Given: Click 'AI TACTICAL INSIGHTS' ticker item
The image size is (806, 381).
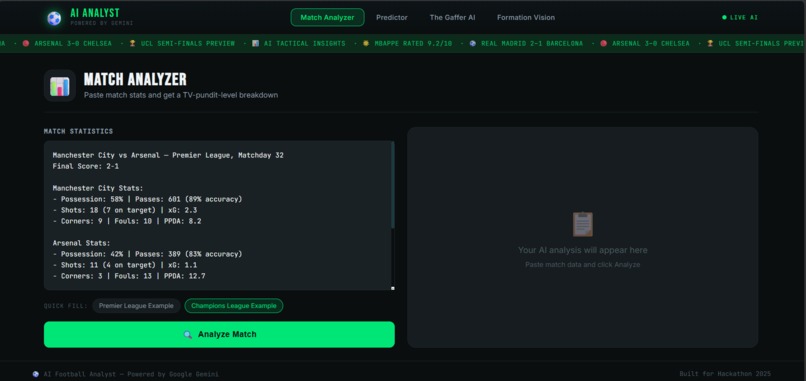Looking at the screenshot, I should click(304, 44).
